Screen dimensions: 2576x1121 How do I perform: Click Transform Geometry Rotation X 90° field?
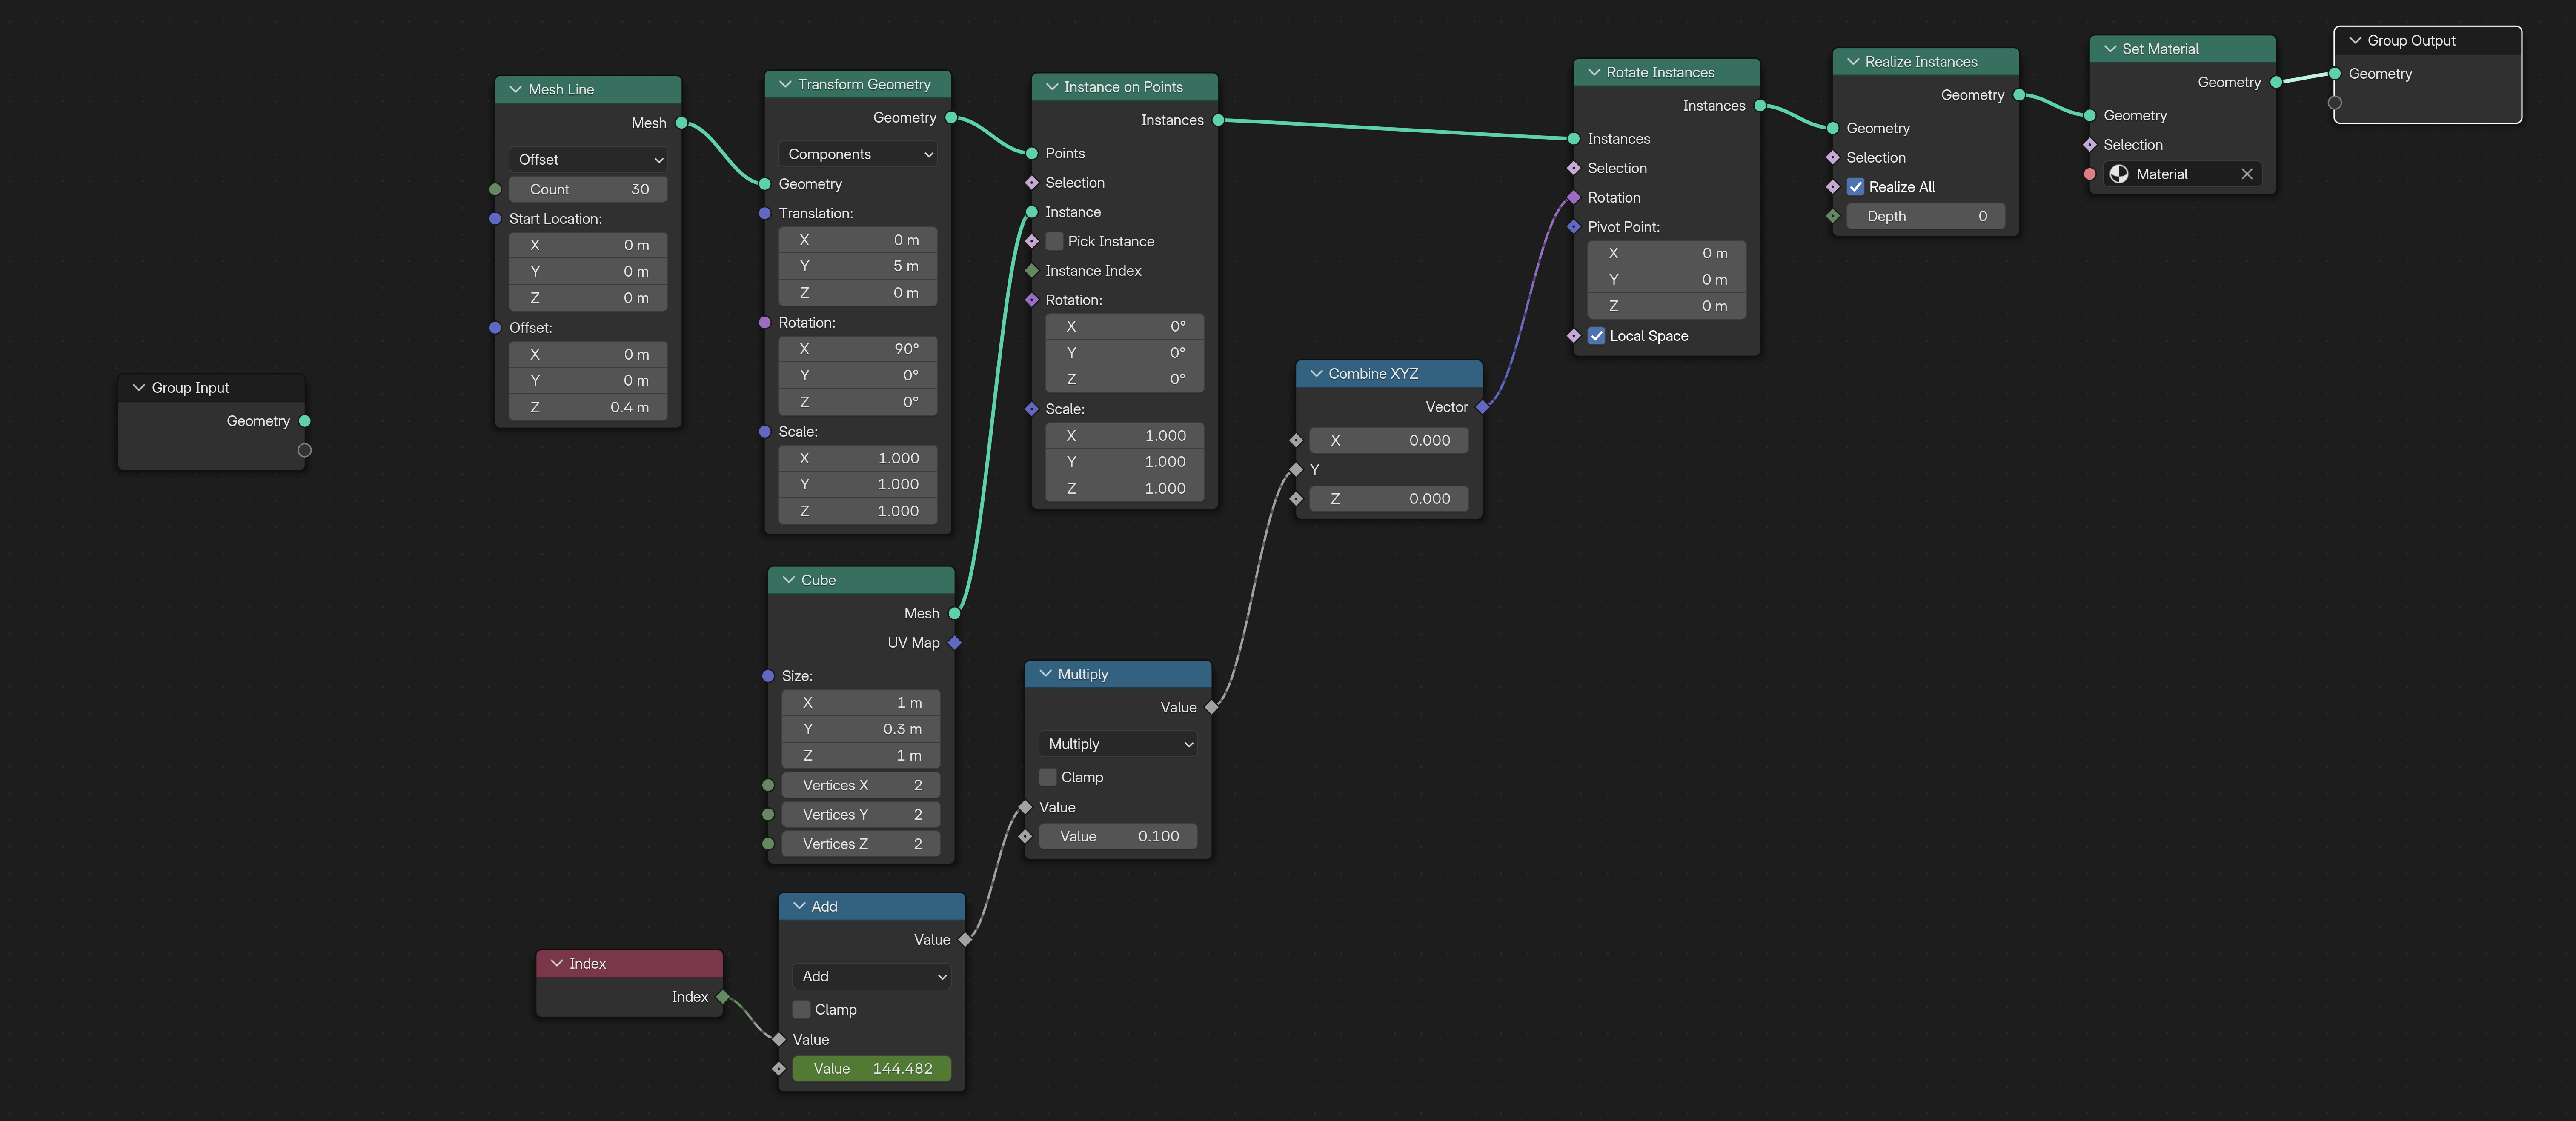coord(858,350)
